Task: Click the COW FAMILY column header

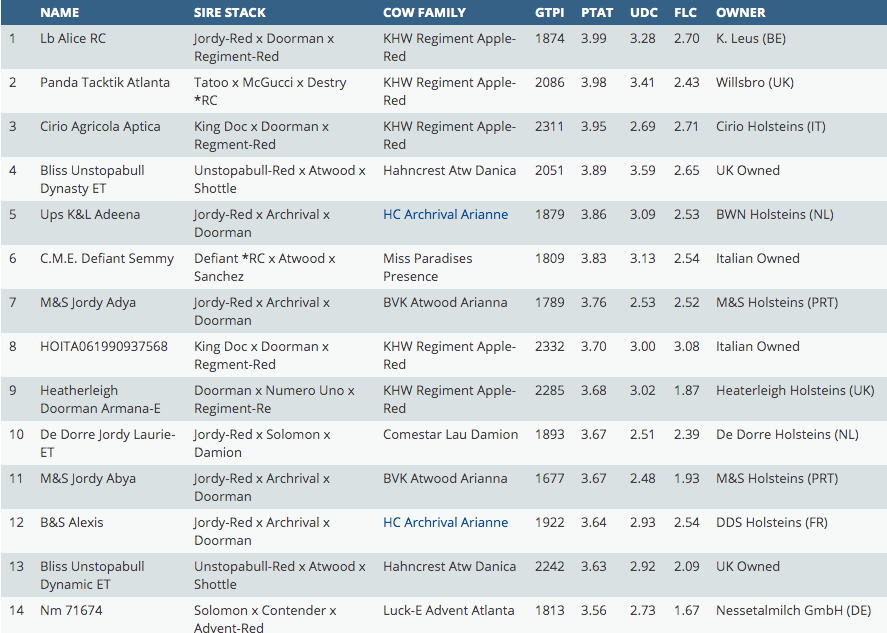Action: coord(424,12)
